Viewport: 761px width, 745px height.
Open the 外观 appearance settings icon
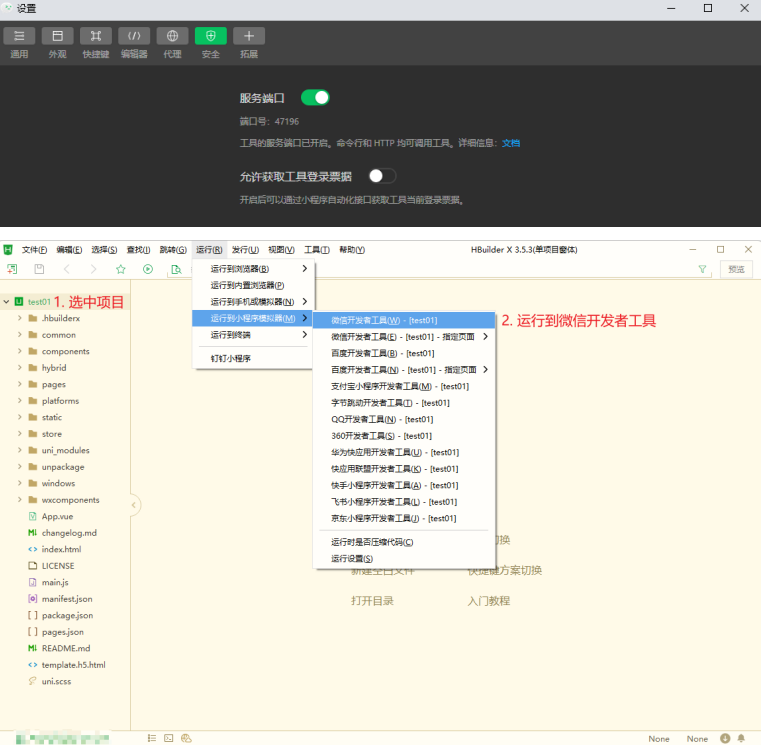click(x=57, y=36)
